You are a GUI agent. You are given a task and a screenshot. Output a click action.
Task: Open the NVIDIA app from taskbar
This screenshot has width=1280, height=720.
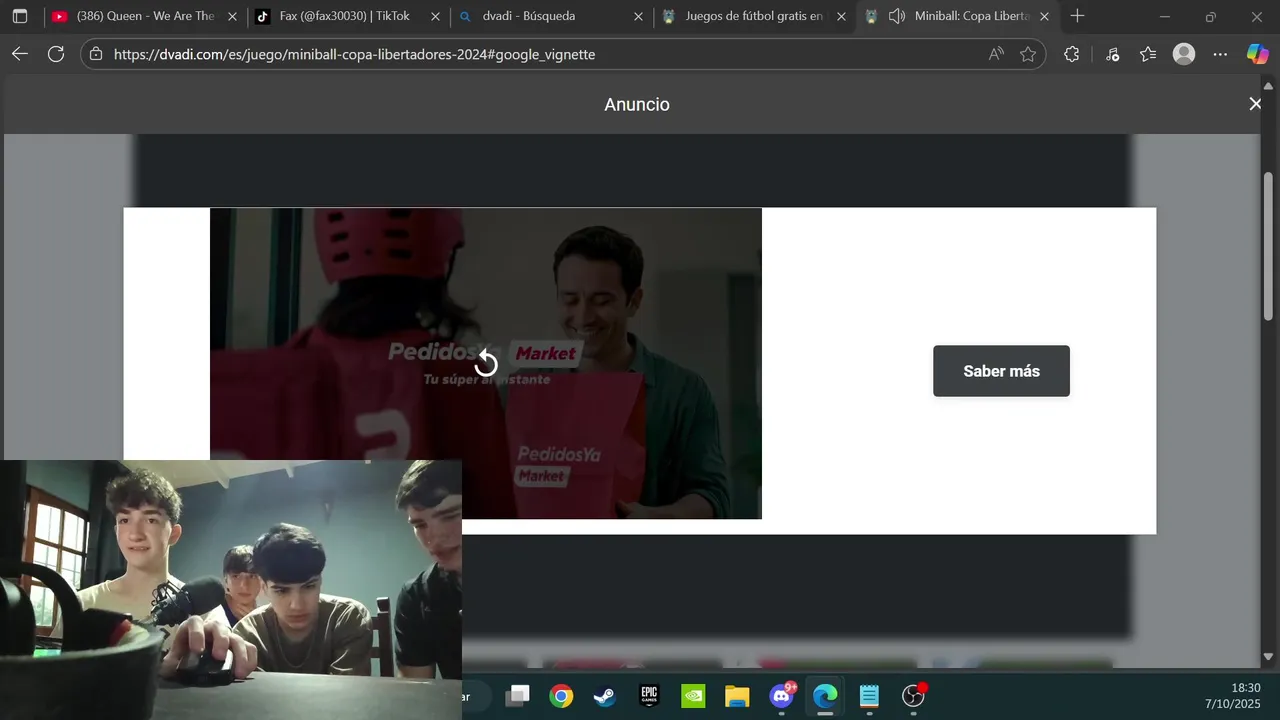pyautogui.click(x=693, y=696)
